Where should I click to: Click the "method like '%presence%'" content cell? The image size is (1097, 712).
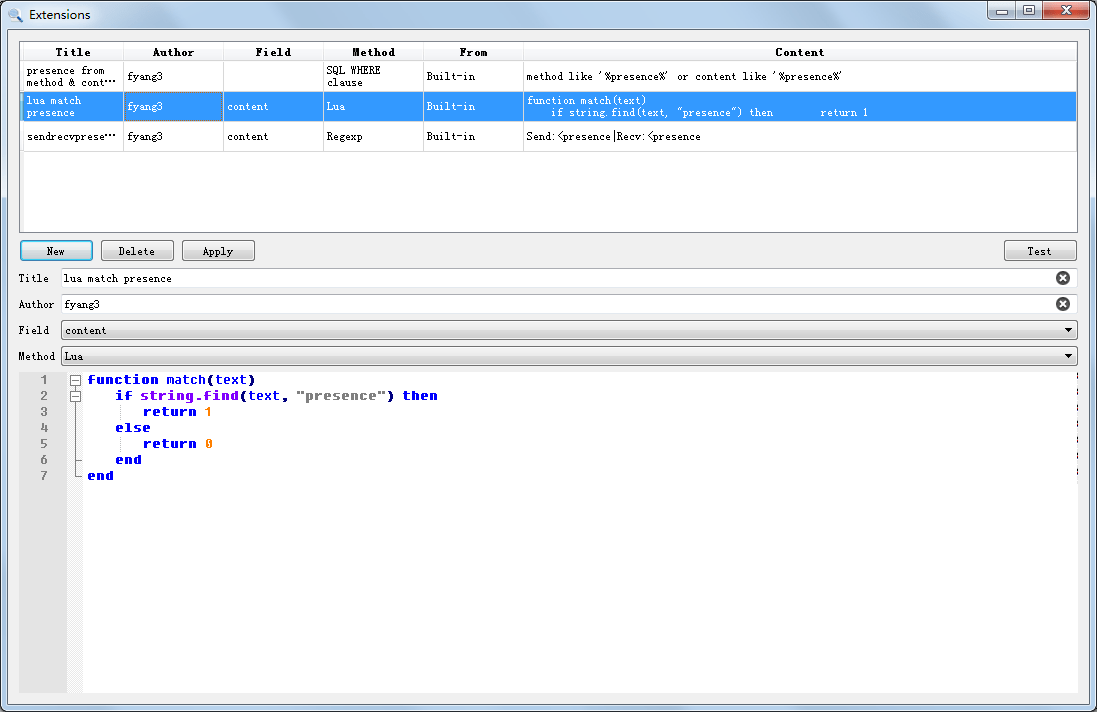coord(800,76)
